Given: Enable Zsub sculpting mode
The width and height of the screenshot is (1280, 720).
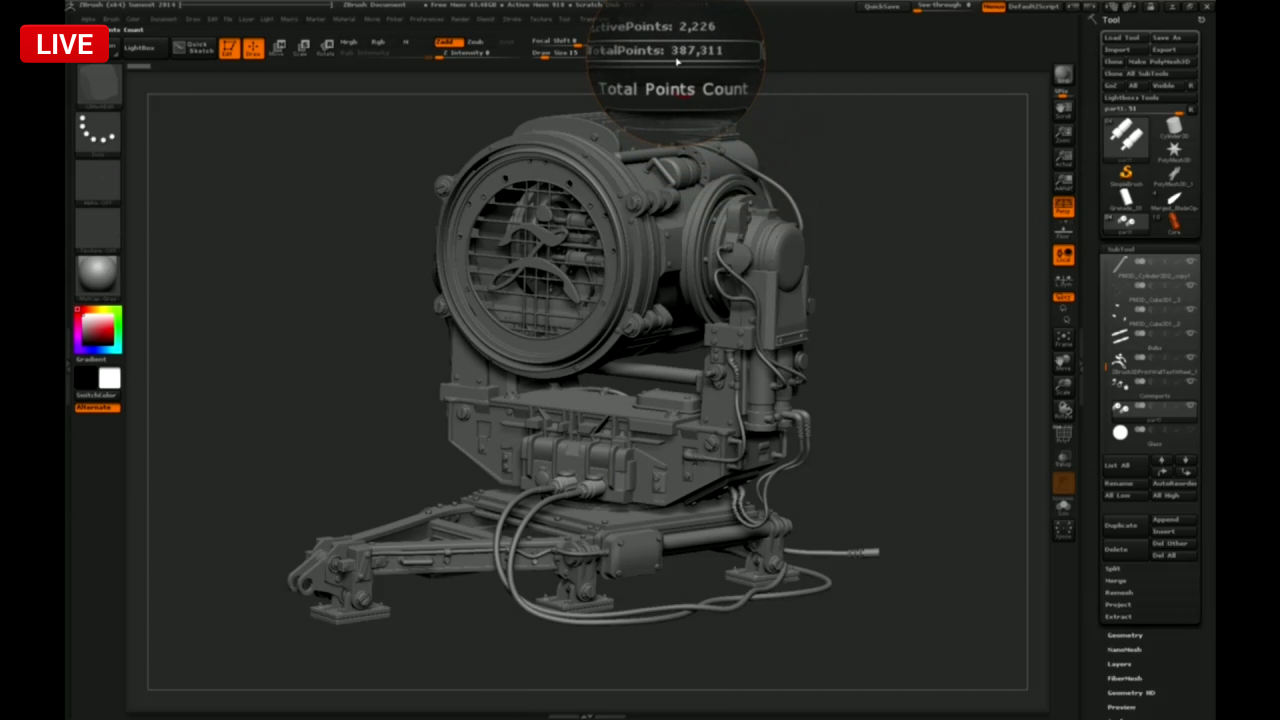Looking at the screenshot, I should (476, 42).
